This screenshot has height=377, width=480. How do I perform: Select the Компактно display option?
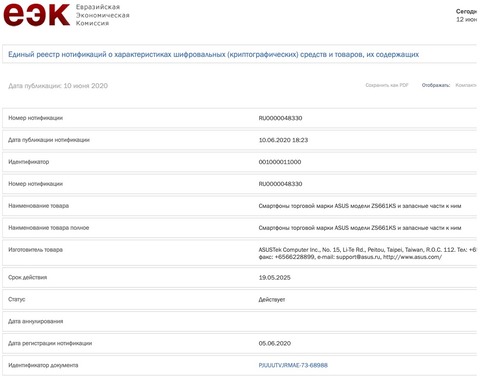(x=467, y=85)
